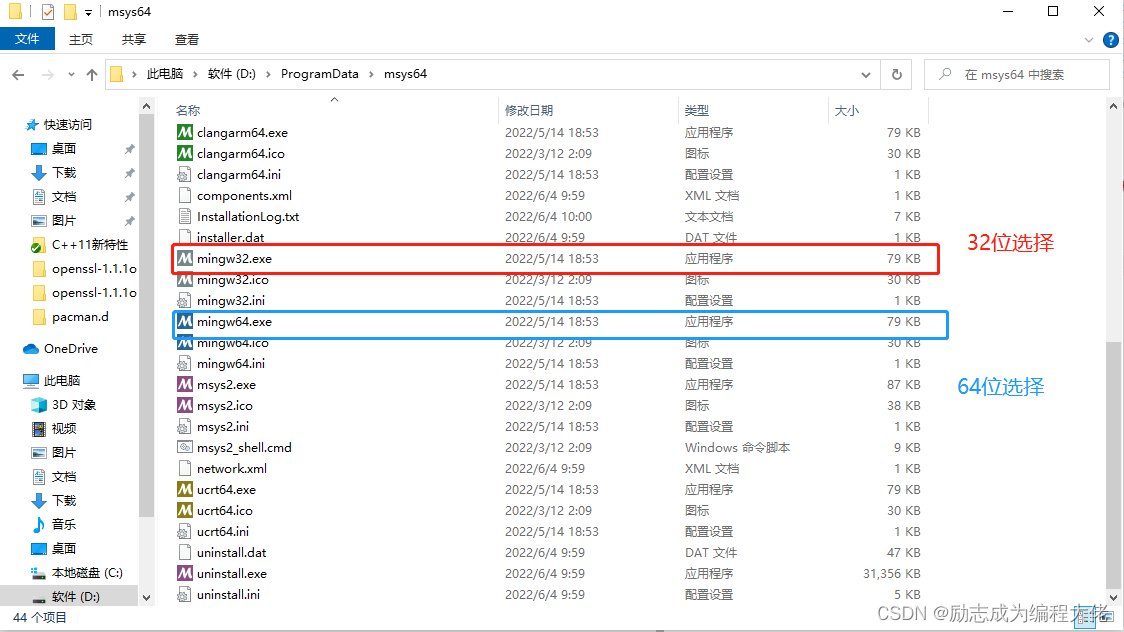1124x632 pixels.
Task: Click the ucrt64.exe application icon
Action: click(185, 489)
